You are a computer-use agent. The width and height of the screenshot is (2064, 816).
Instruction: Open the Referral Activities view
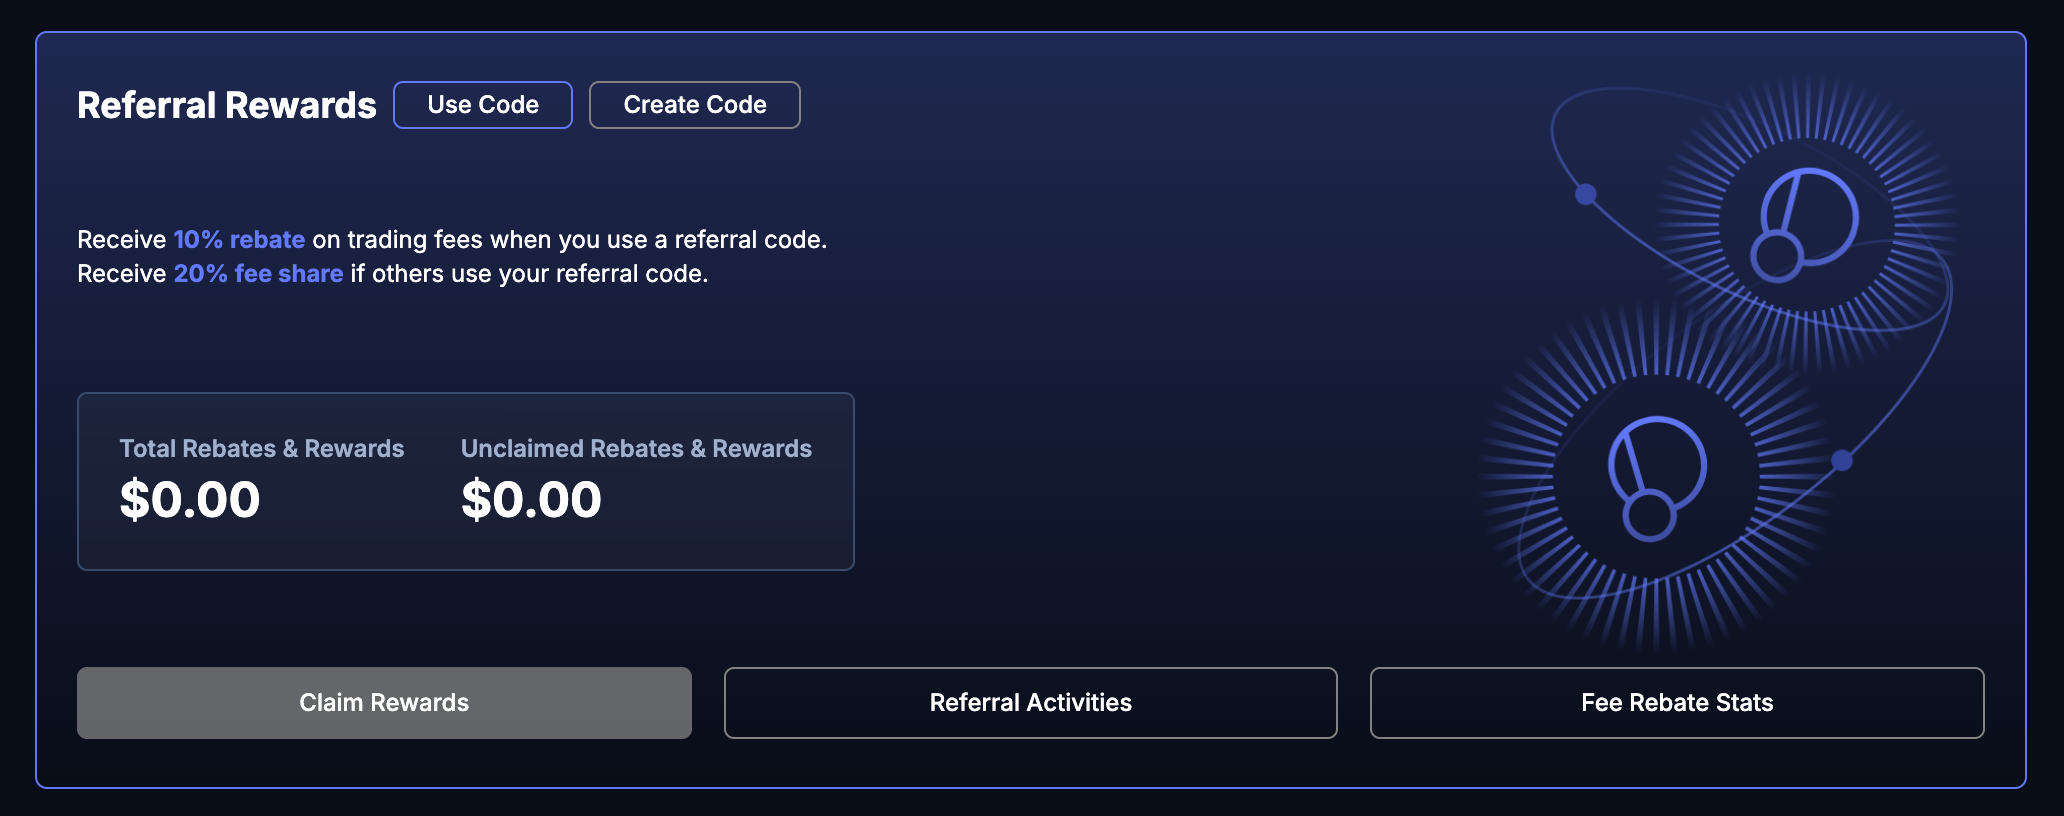tap(1030, 703)
